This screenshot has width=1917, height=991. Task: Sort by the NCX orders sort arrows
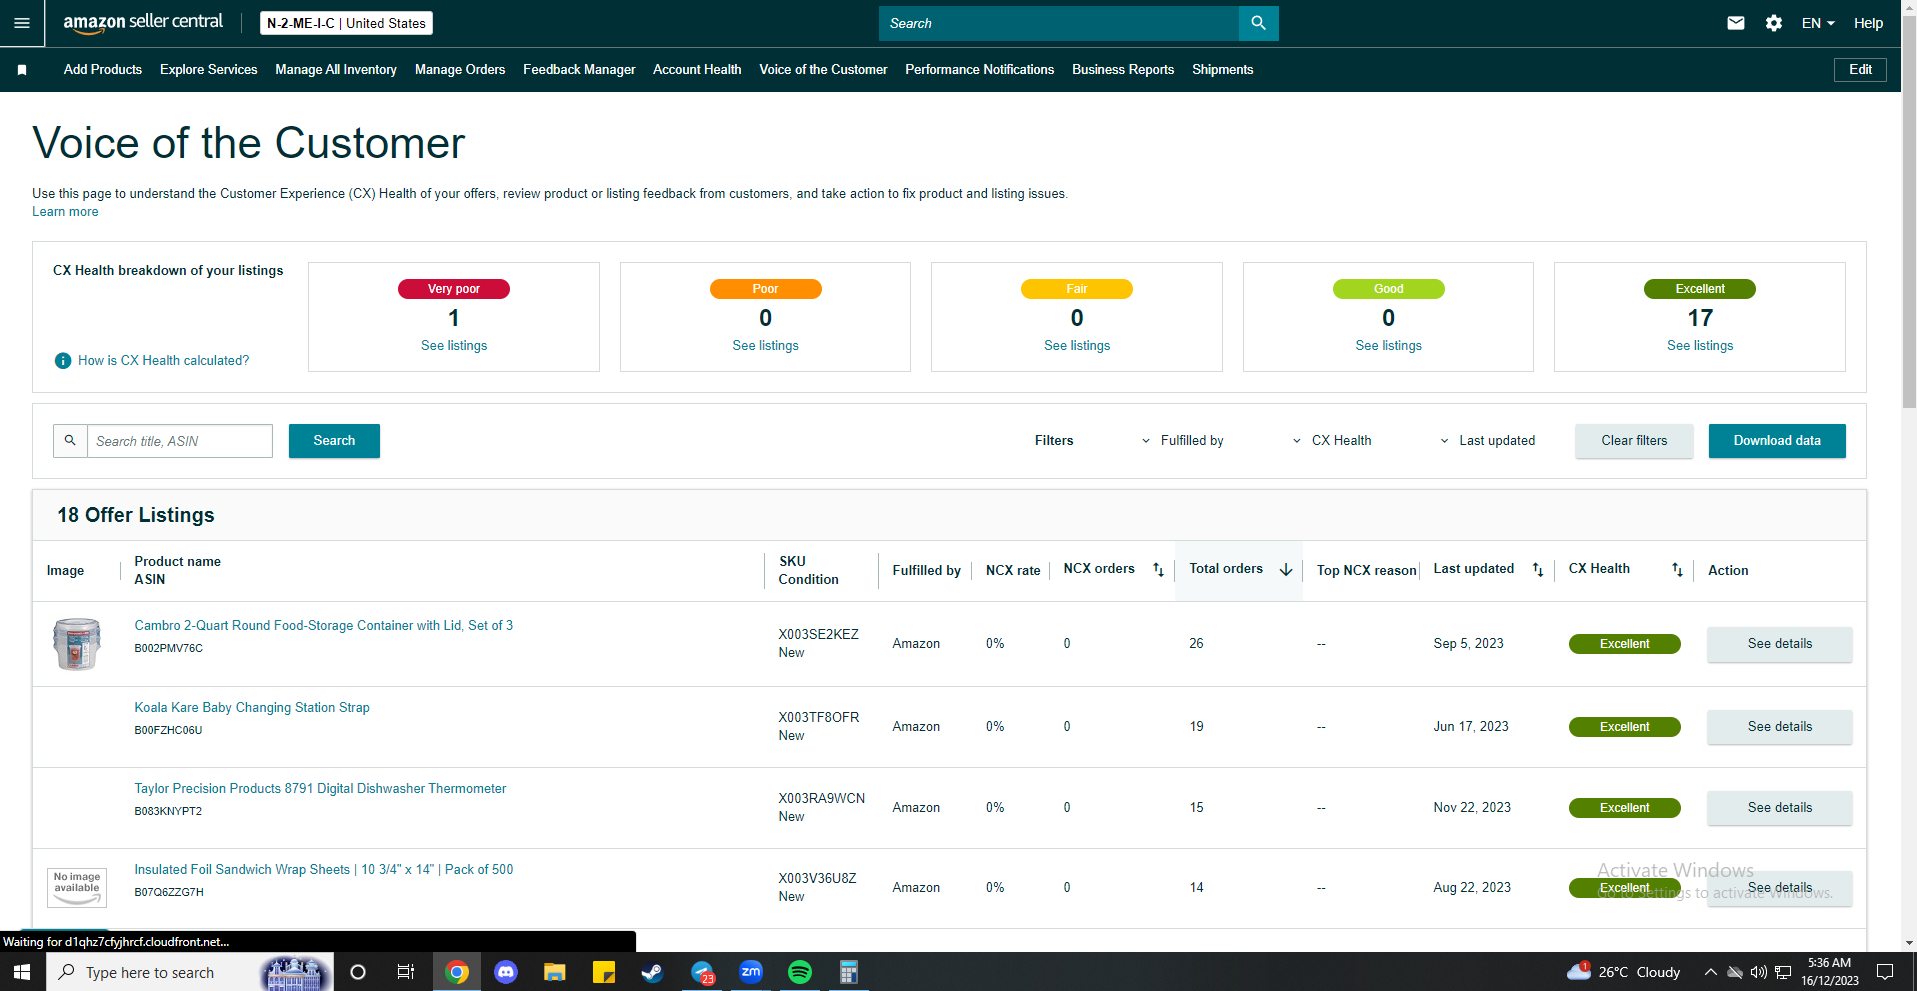coord(1158,570)
